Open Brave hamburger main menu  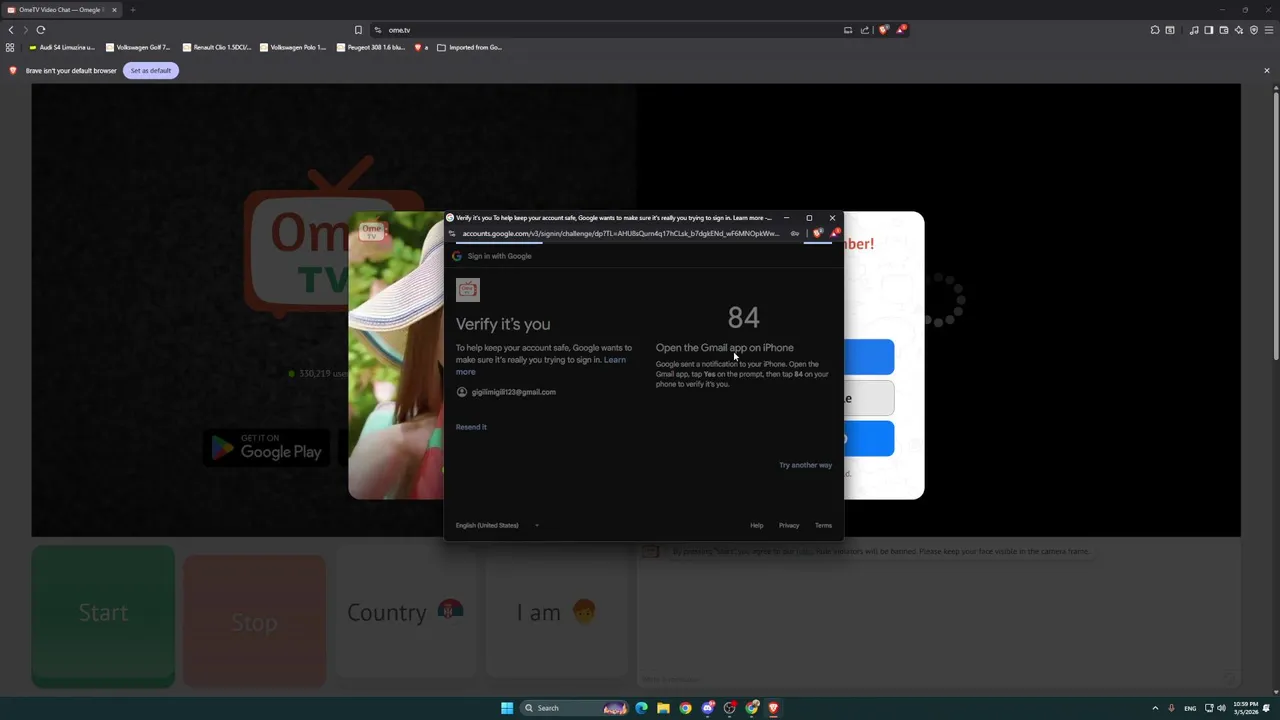[x=1269, y=30]
